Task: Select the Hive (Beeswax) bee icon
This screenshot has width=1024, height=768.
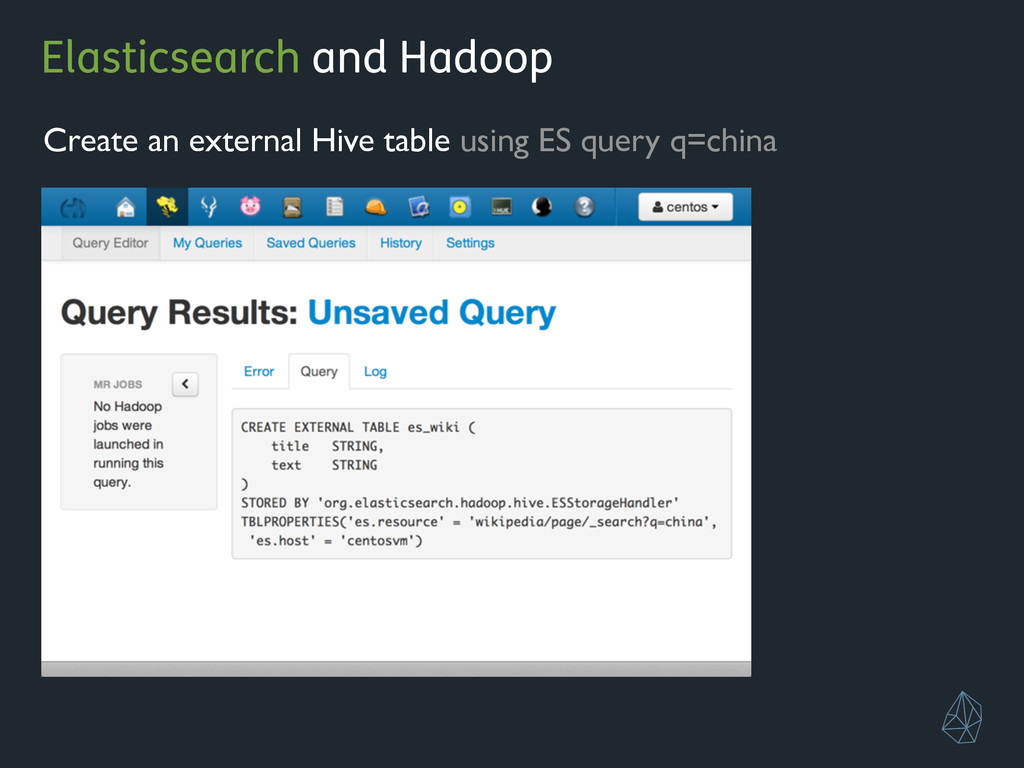Action: coord(167,207)
